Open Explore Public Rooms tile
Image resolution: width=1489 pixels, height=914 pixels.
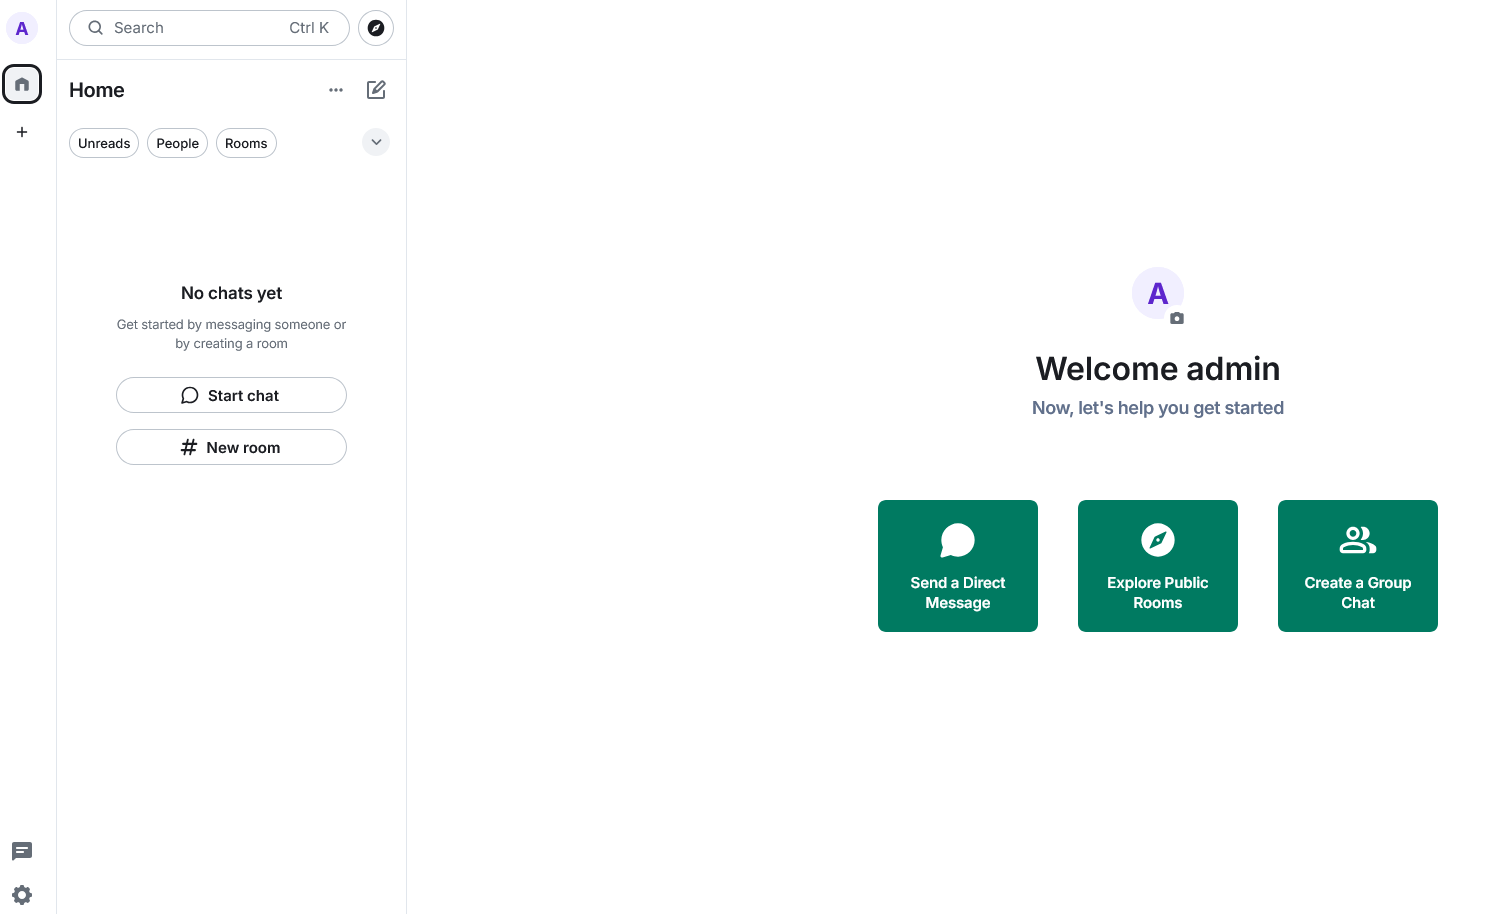(1157, 566)
